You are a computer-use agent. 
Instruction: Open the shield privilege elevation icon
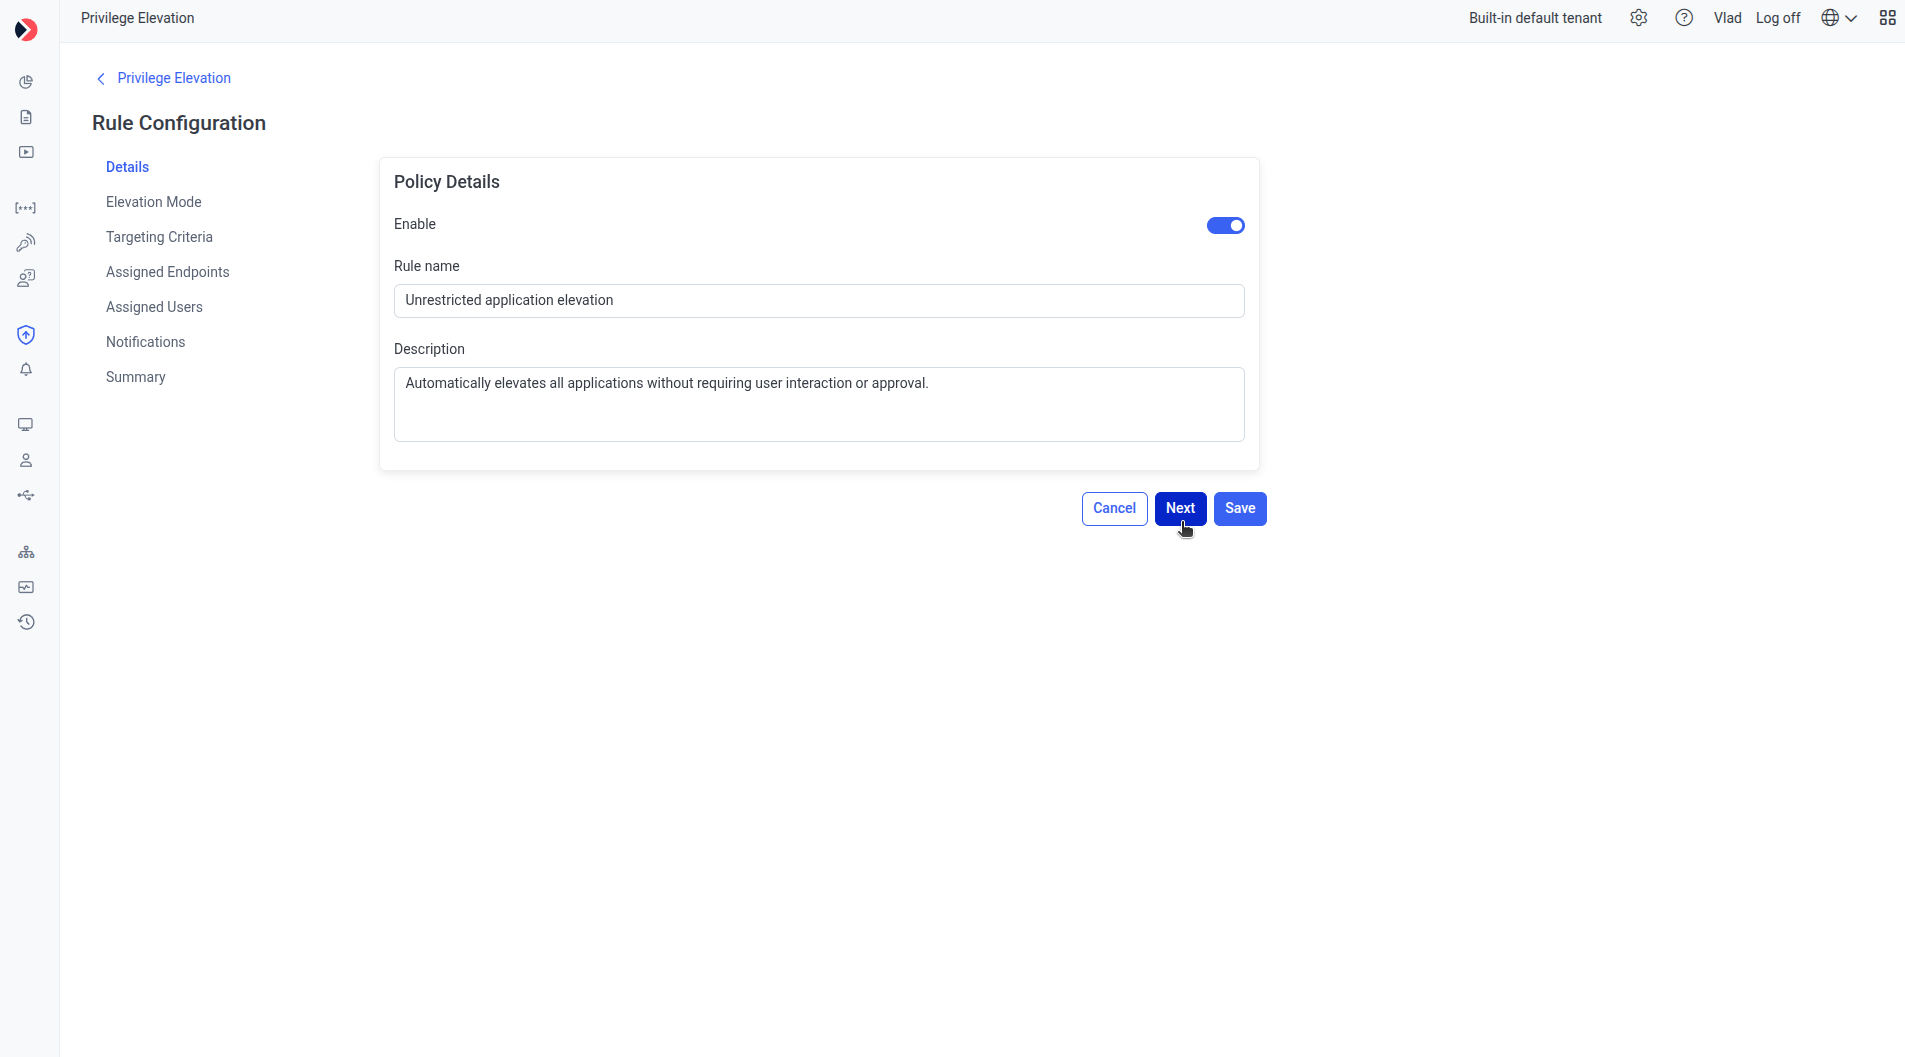pyautogui.click(x=26, y=335)
